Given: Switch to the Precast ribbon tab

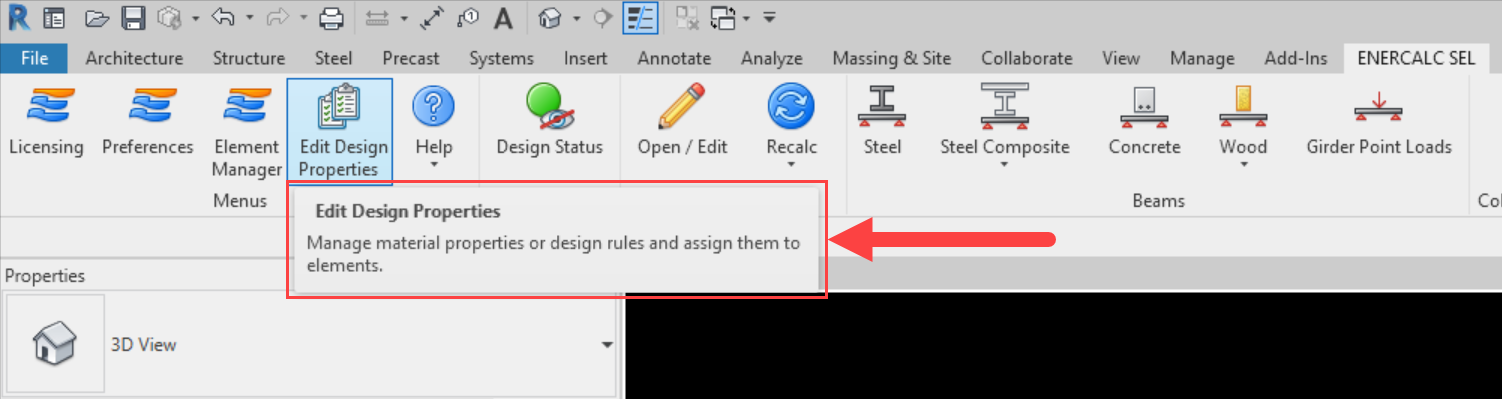Looking at the screenshot, I should point(411,58).
